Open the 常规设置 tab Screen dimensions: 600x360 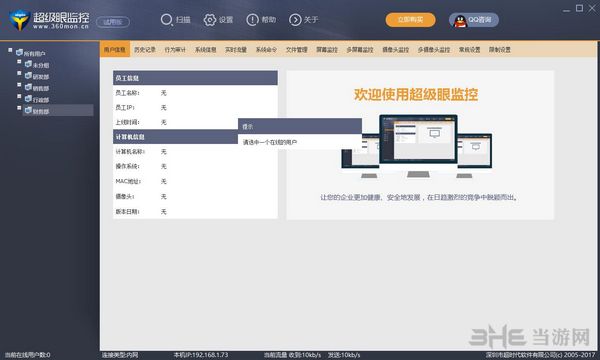click(470, 50)
